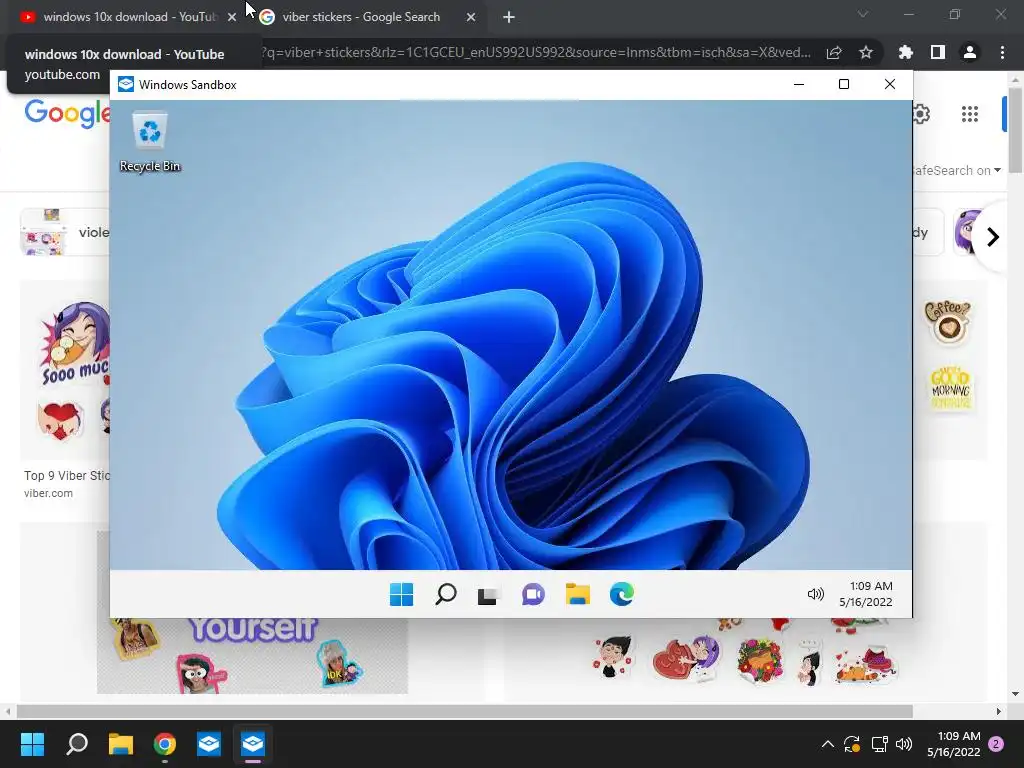Minimize the Windows Sandbox window
Viewport: 1024px width, 768px height.
tap(799, 84)
